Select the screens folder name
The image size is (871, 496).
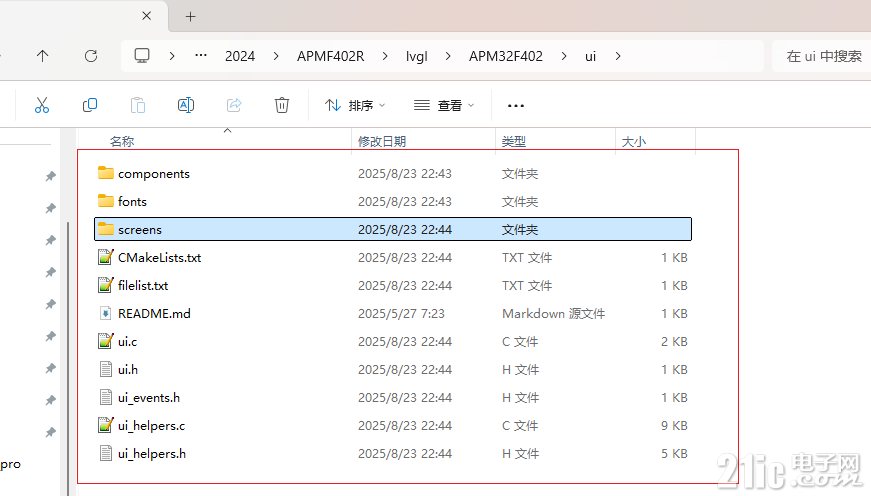[x=140, y=229]
